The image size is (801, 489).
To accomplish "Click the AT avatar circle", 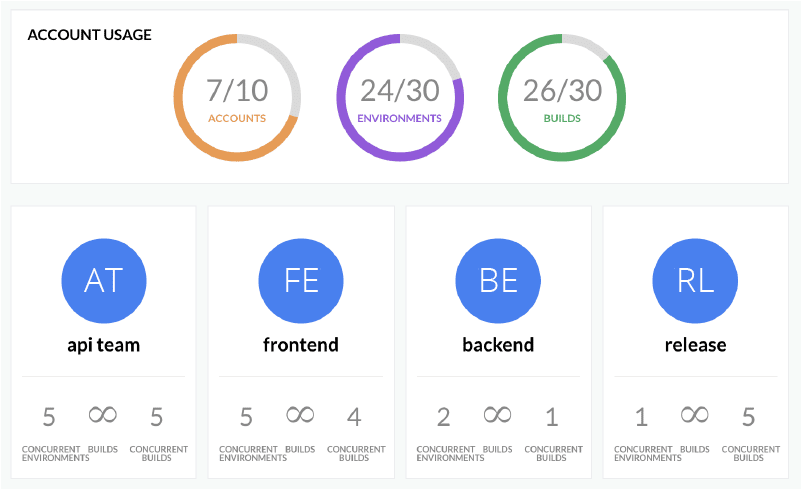I will 103,280.
